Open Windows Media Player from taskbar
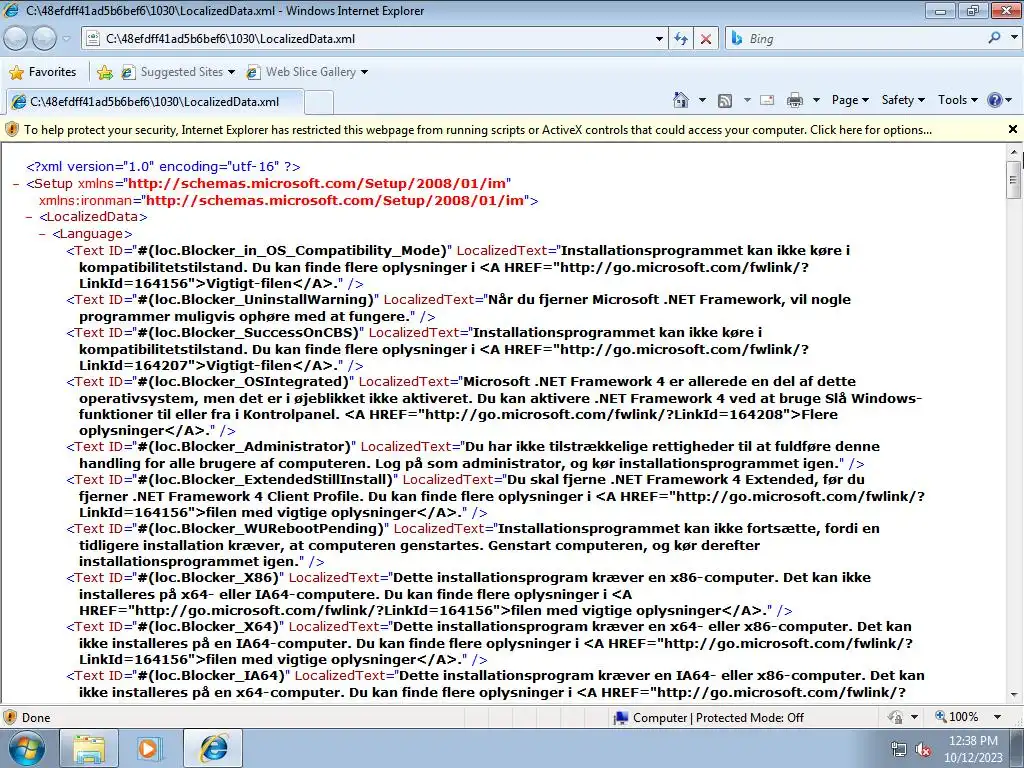1024x768 pixels. (149, 748)
